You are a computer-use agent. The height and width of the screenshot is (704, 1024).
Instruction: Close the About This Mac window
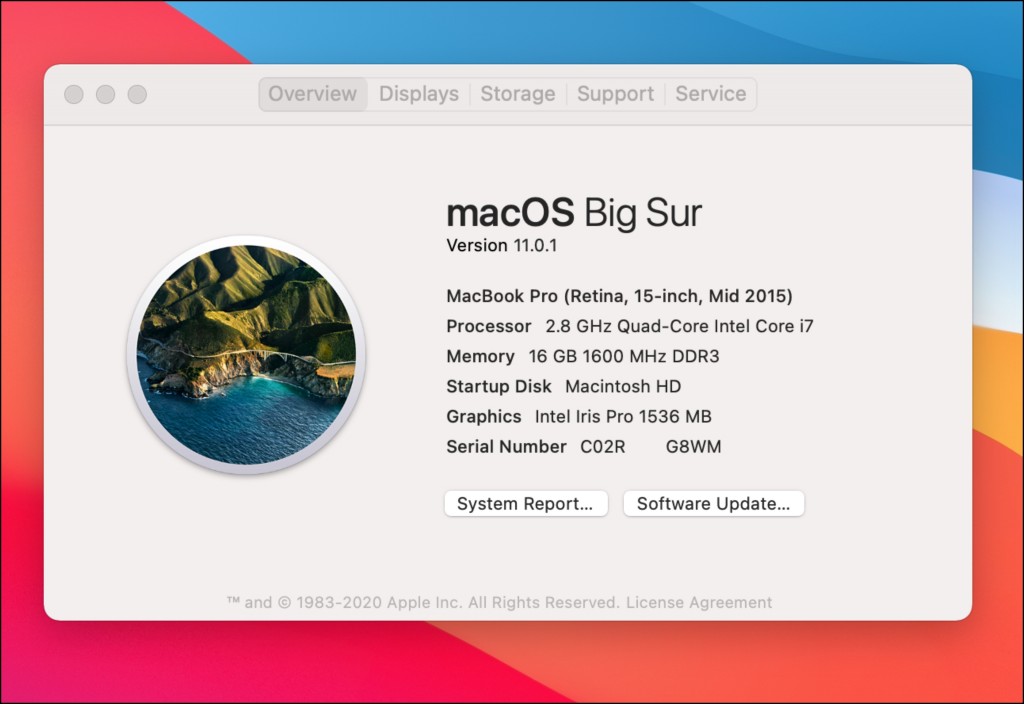[x=74, y=95]
